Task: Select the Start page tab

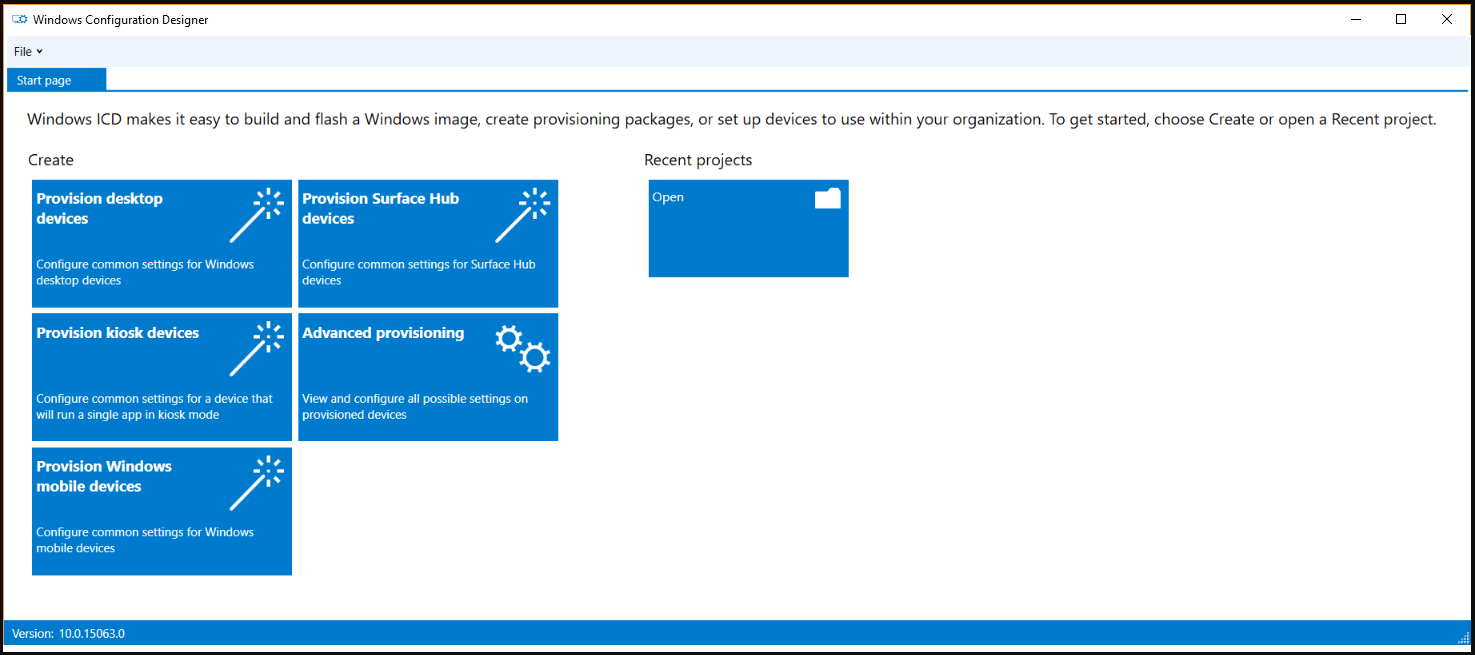Action: (x=56, y=80)
